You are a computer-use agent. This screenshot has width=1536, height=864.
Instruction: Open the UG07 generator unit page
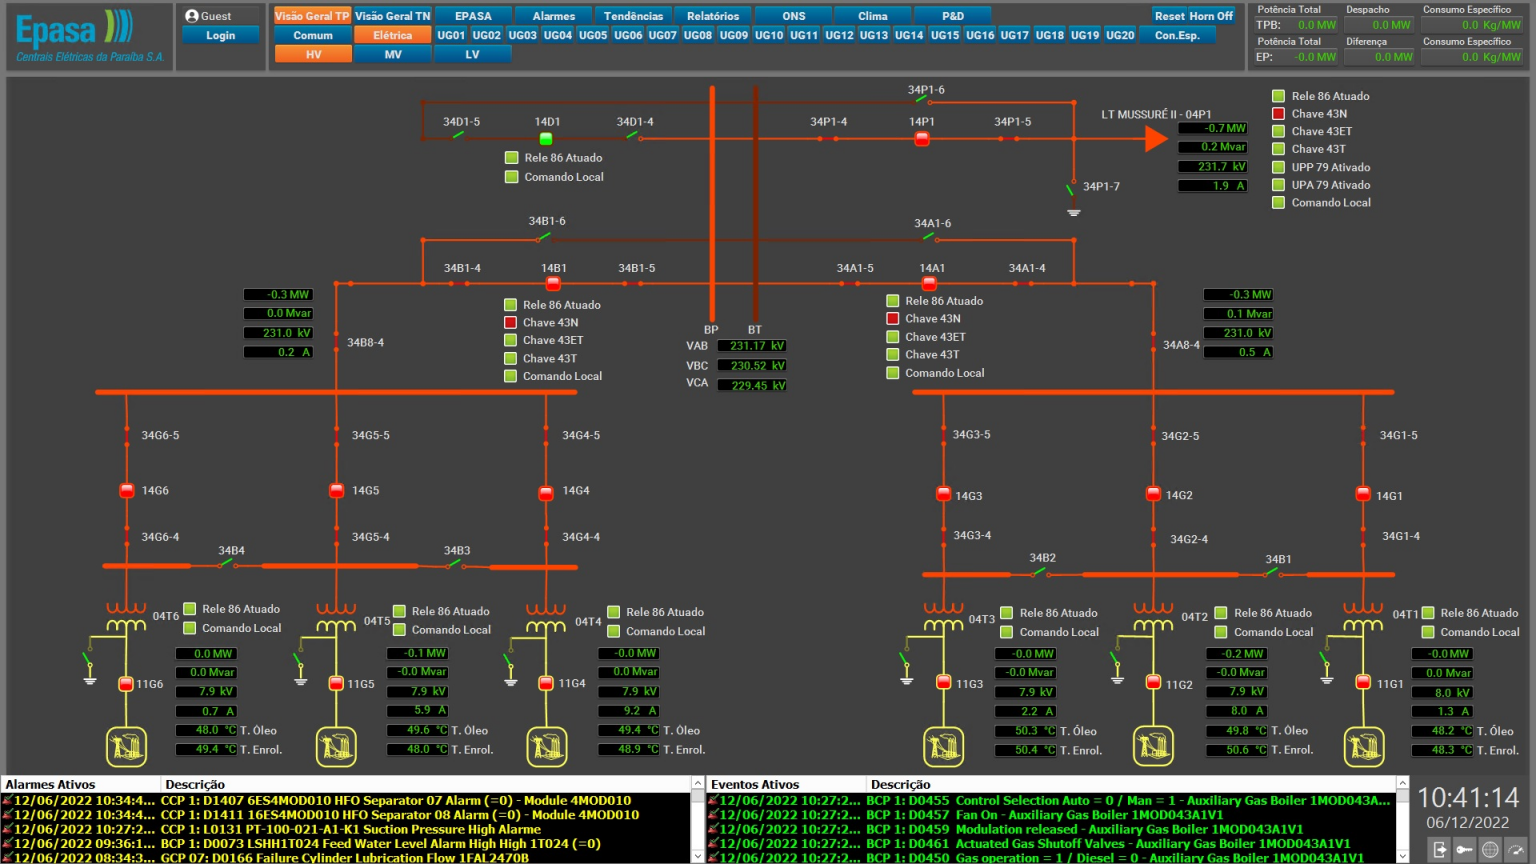point(662,35)
